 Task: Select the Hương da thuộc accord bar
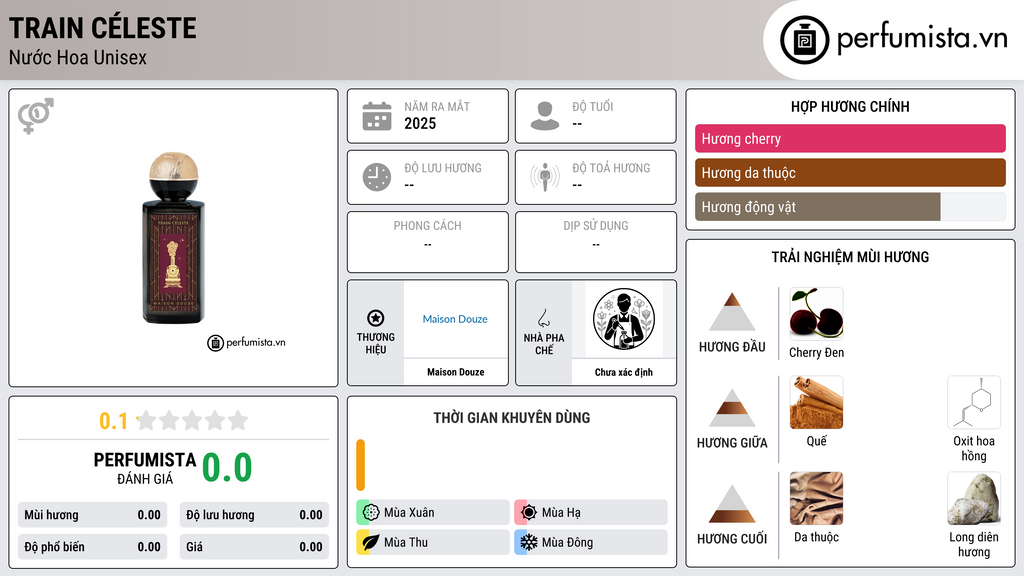(x=850, y=172)
